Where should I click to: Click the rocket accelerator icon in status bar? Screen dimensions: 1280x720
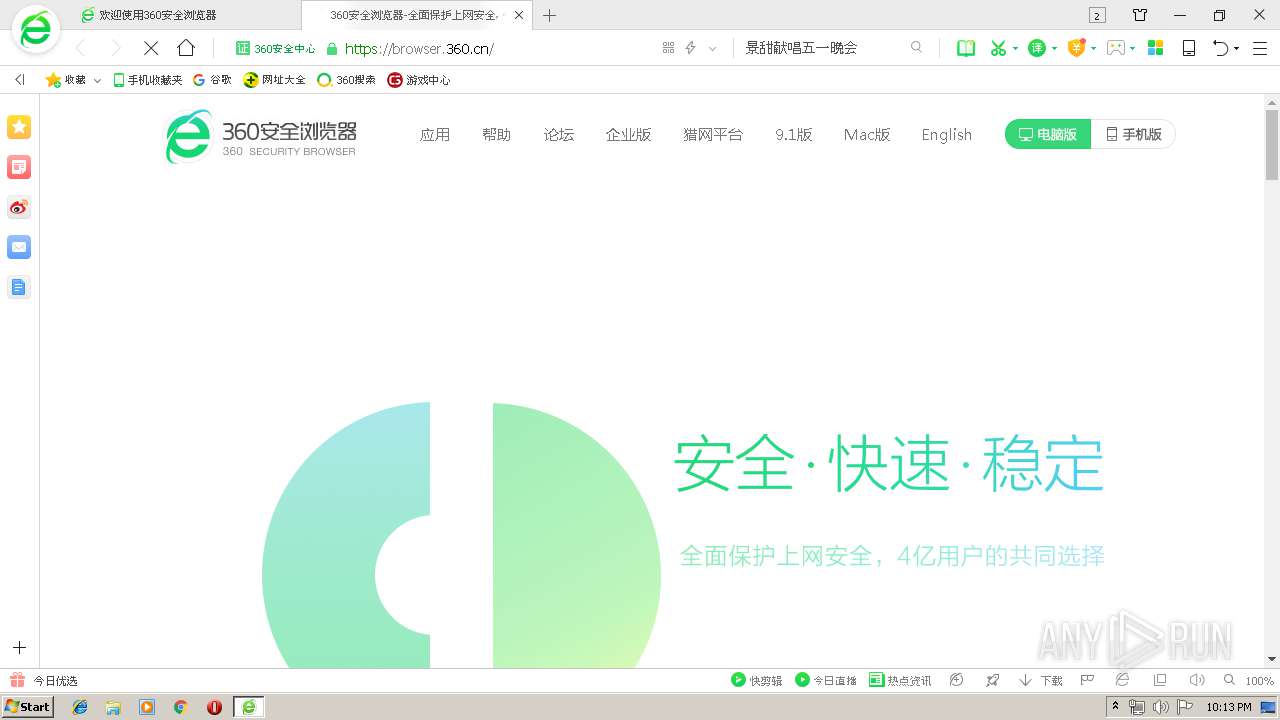992,680
